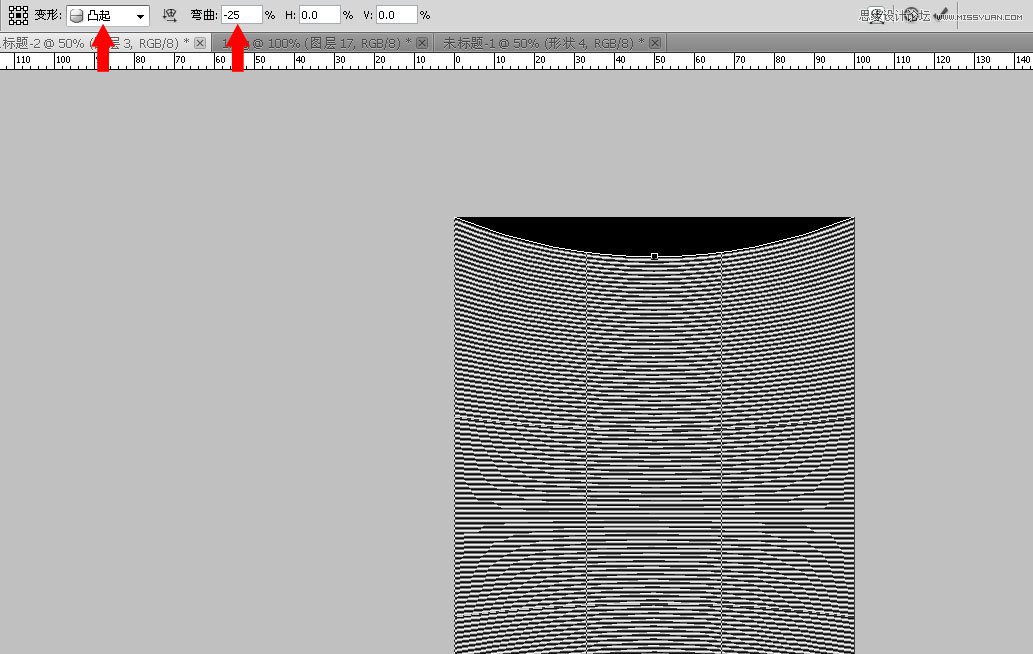Screen dimensions: 1033x654
Task: Toggle the warp orientation icon
Action: point(170,15)
